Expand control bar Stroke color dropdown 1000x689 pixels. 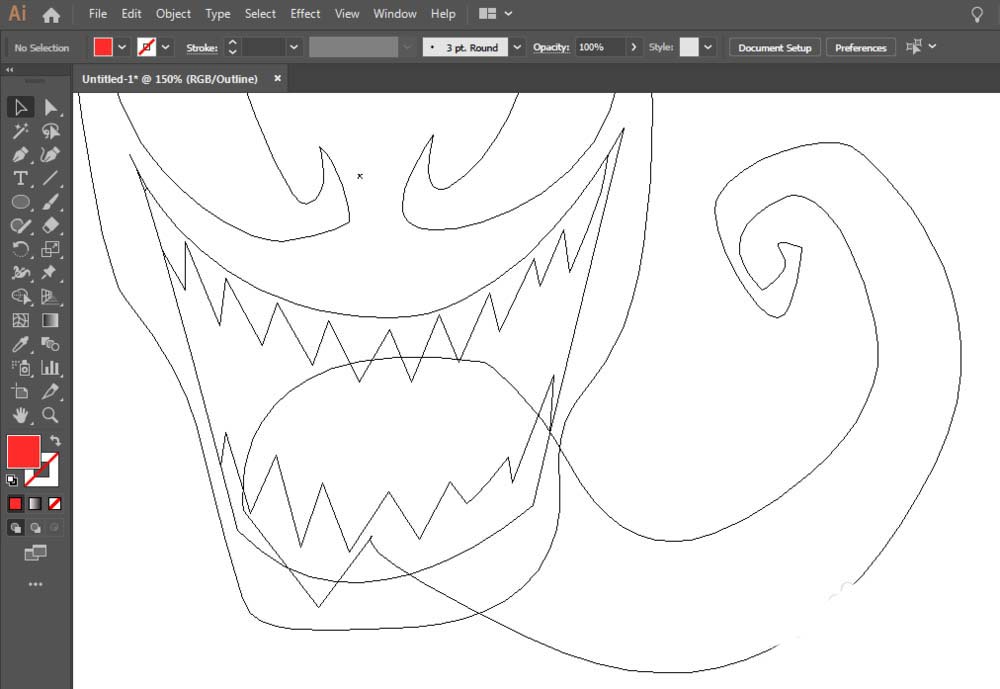click(x=166, y=47)
